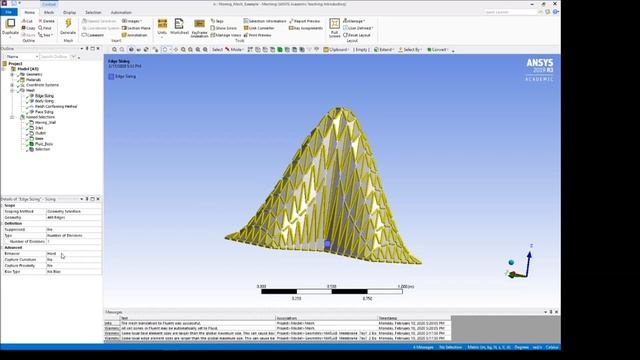Select Materials in the outline tree
This screenshot has width=640, height=360.
(x=33, y=80)
